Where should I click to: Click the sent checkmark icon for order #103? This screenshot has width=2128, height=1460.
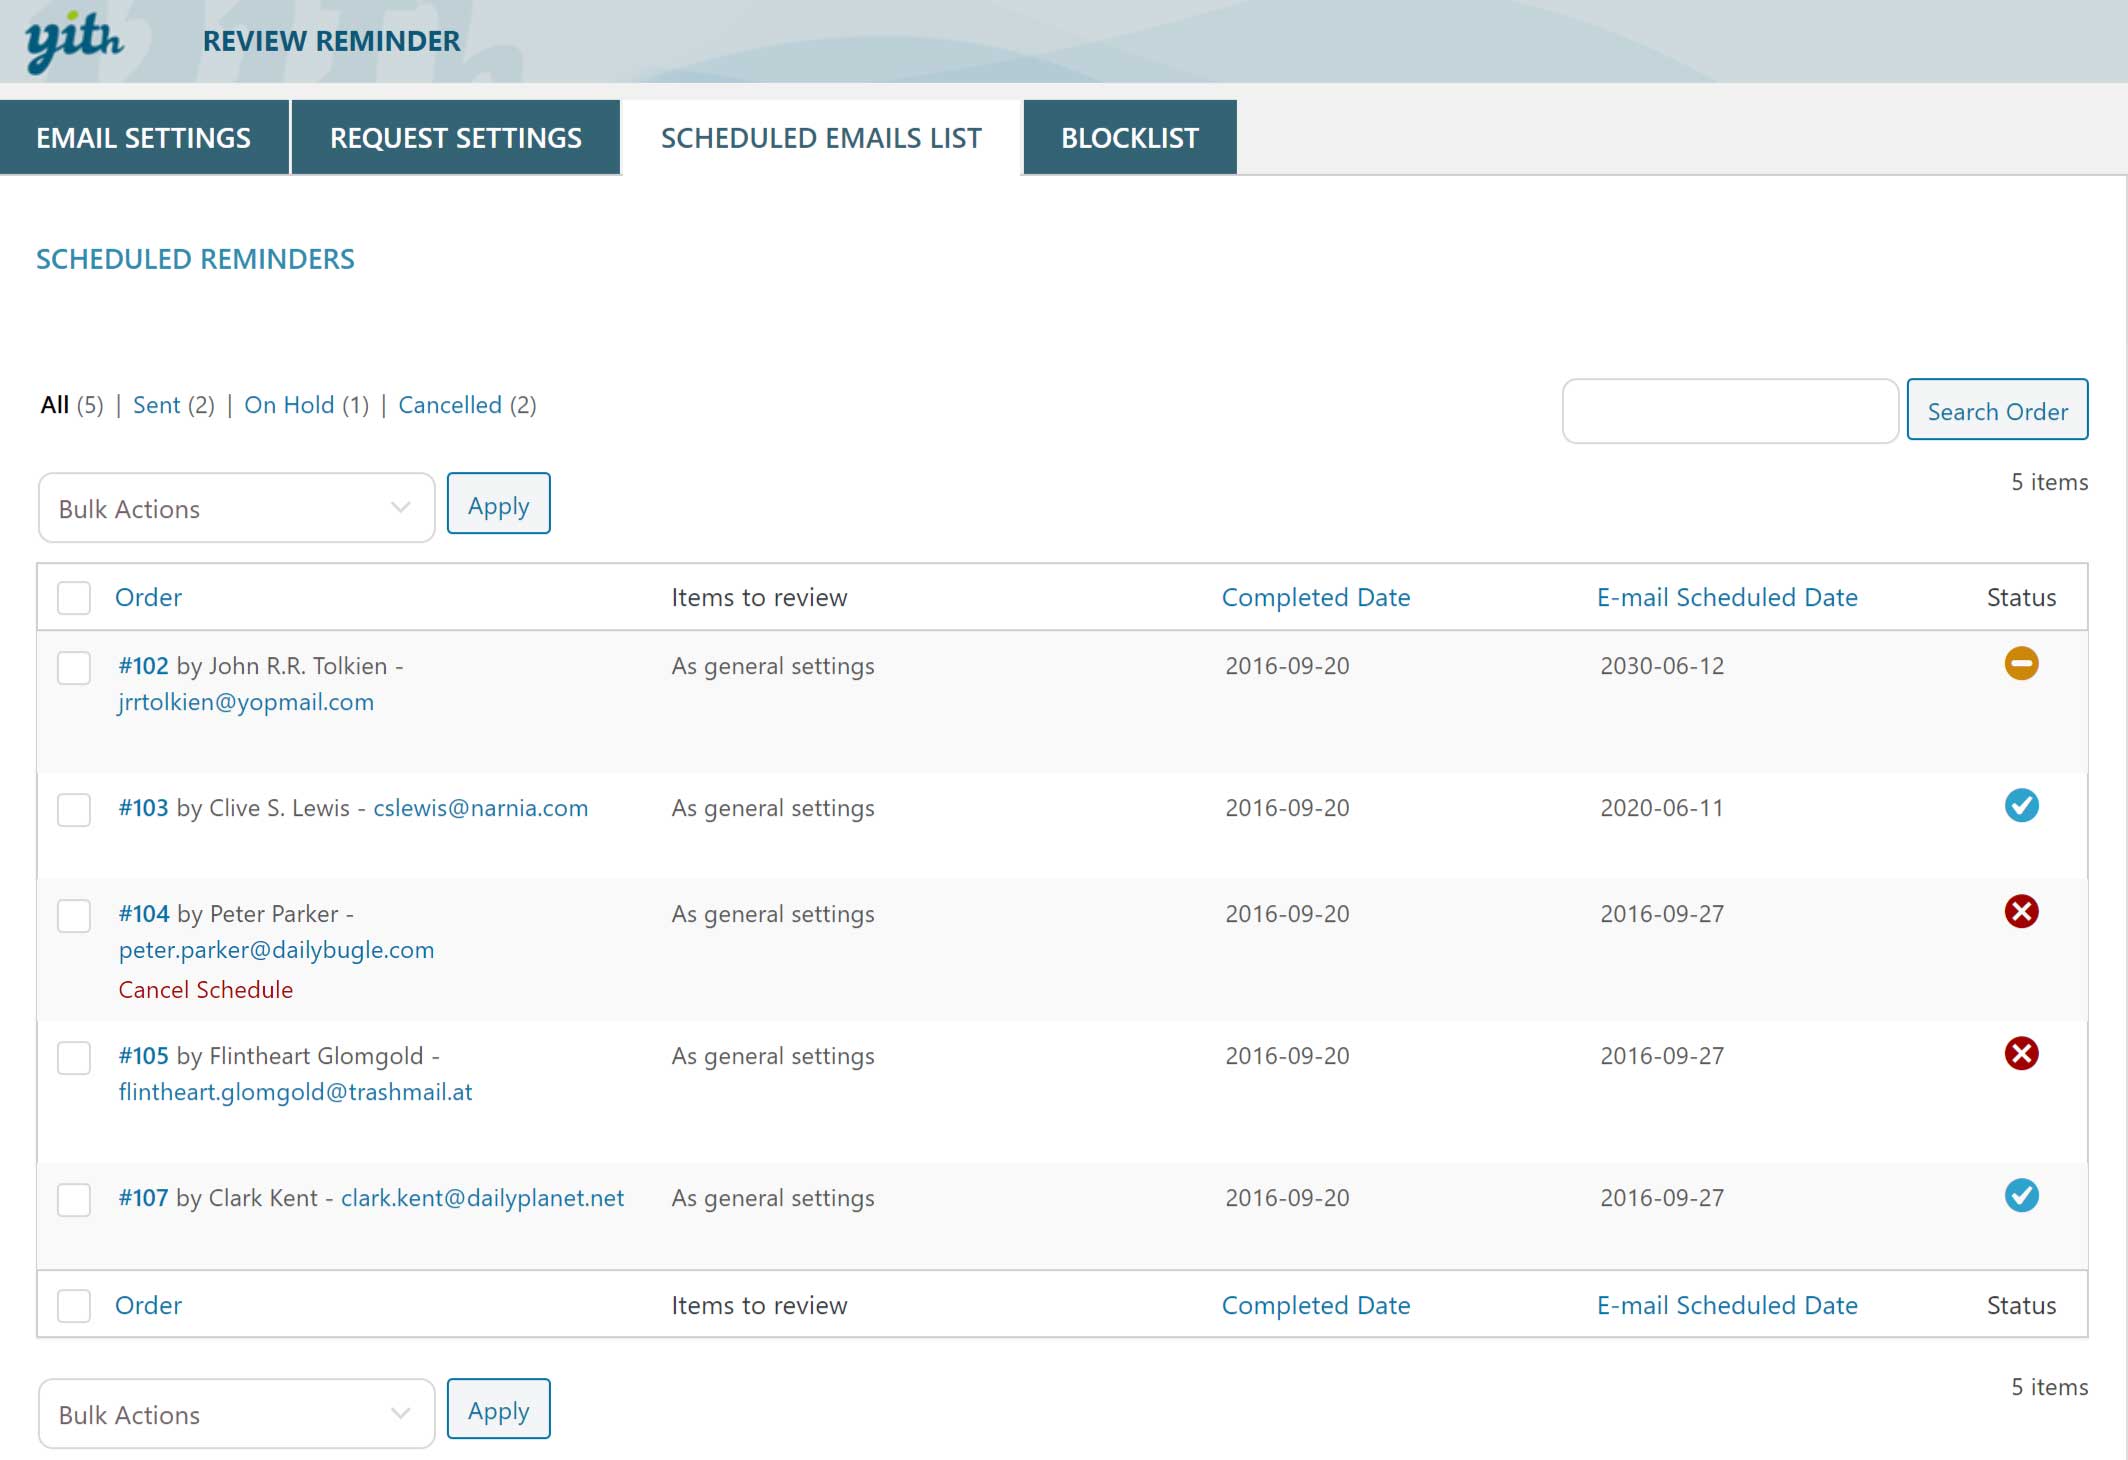click(x=2021, y=806)
